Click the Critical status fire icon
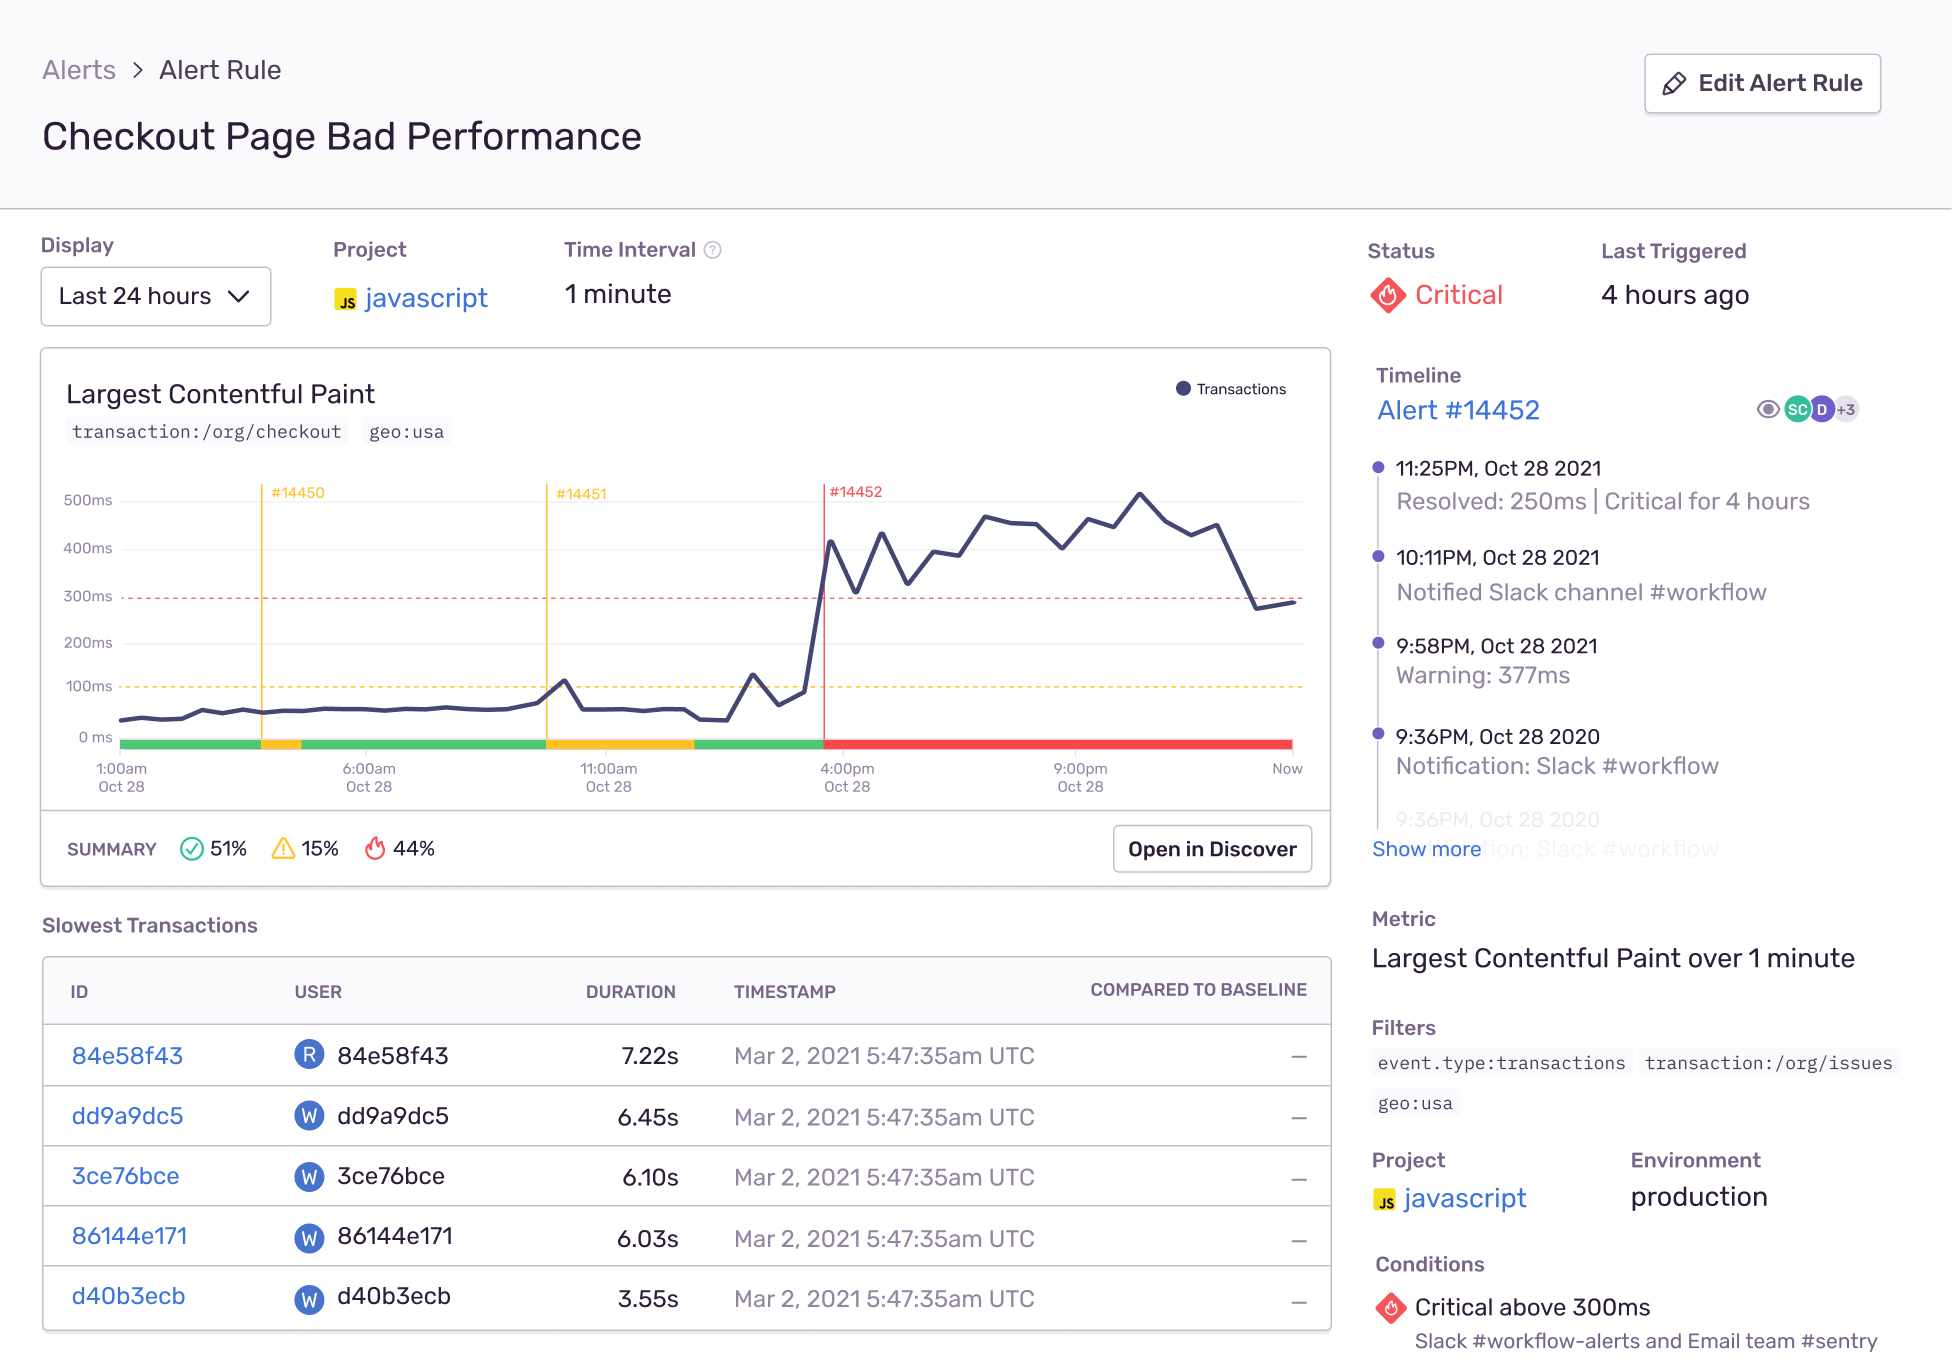The height and width of the screenshot is (1370, 1952). 1388,295
